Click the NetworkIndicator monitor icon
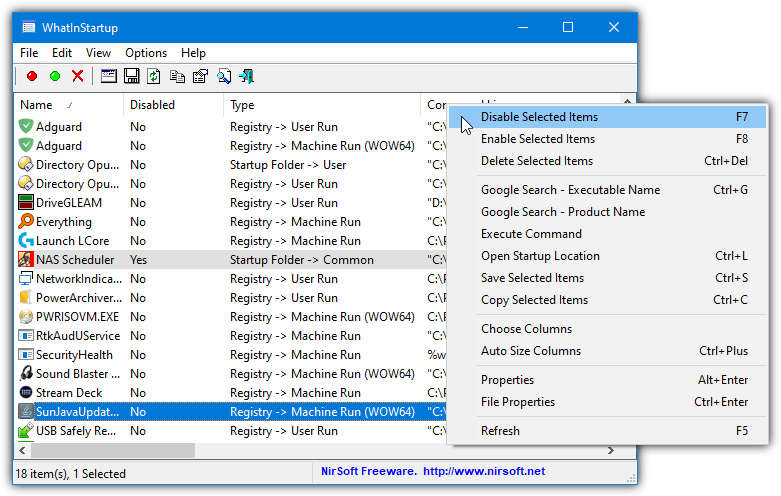This screenshot has height=496, width=781. (x=25, y=279)
